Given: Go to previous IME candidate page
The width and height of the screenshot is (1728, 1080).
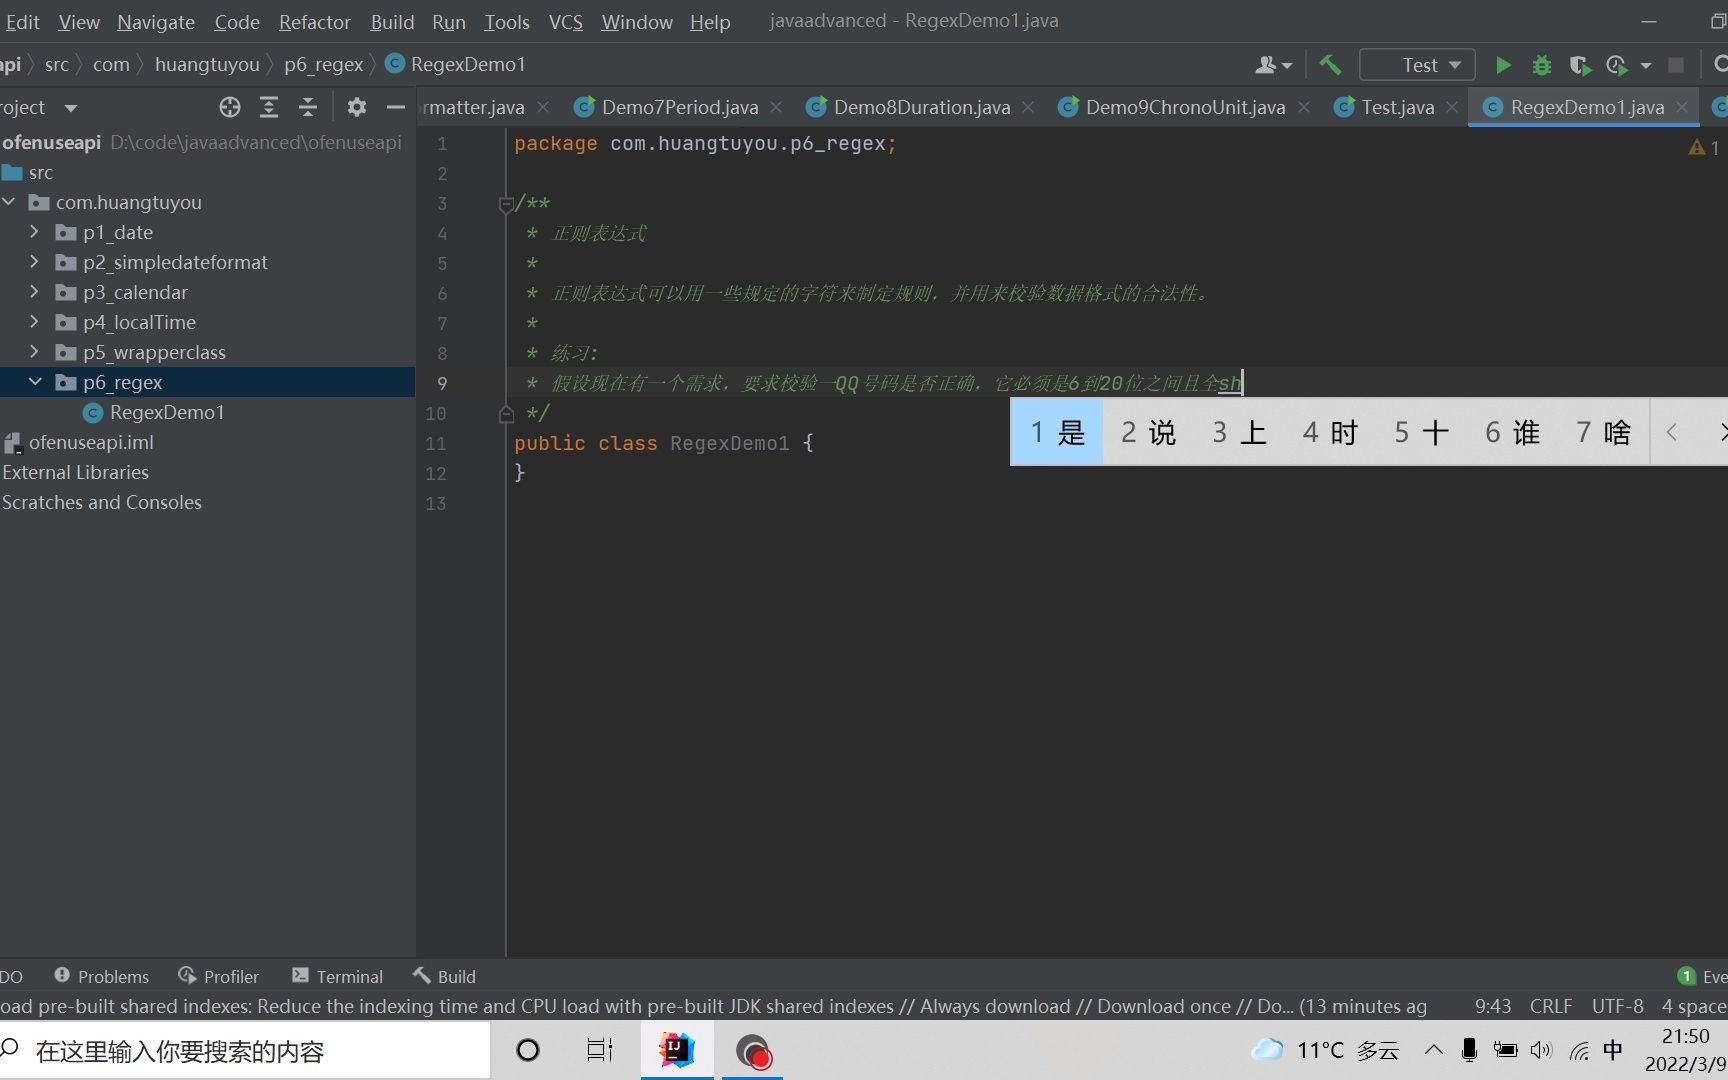Looking at the screenshot, I should click(x=1672, y=432).
